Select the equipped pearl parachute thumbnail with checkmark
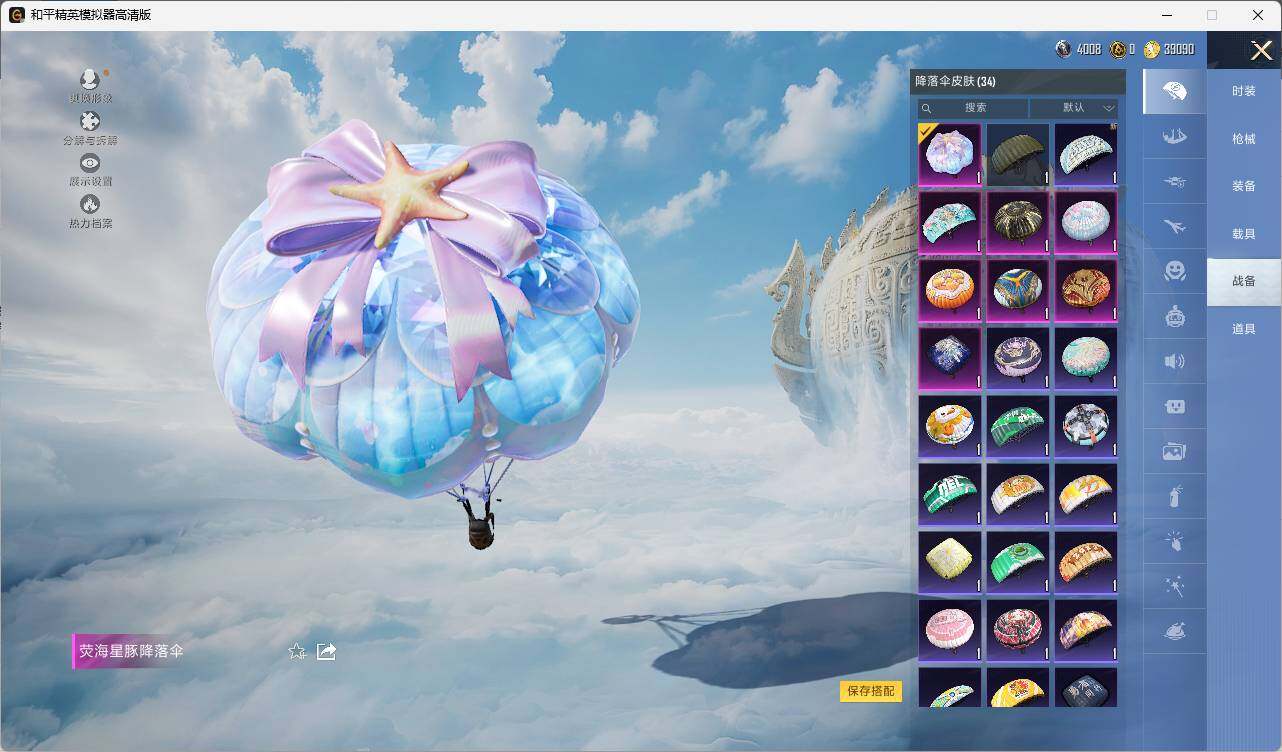The image size is (1282, 752). point(950,155)
